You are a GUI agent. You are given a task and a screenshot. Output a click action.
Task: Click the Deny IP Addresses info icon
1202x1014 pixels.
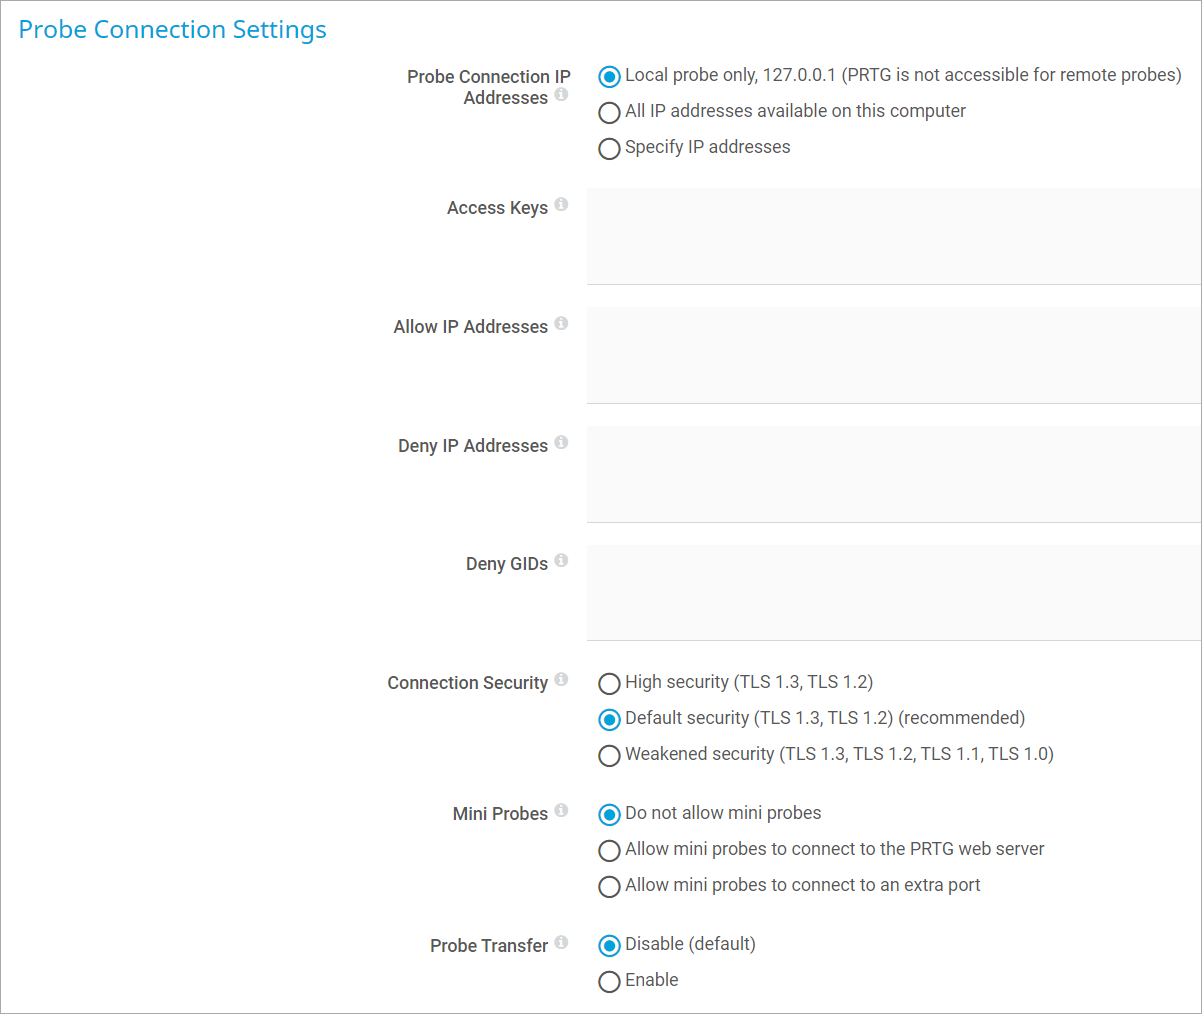click(561, 442)
